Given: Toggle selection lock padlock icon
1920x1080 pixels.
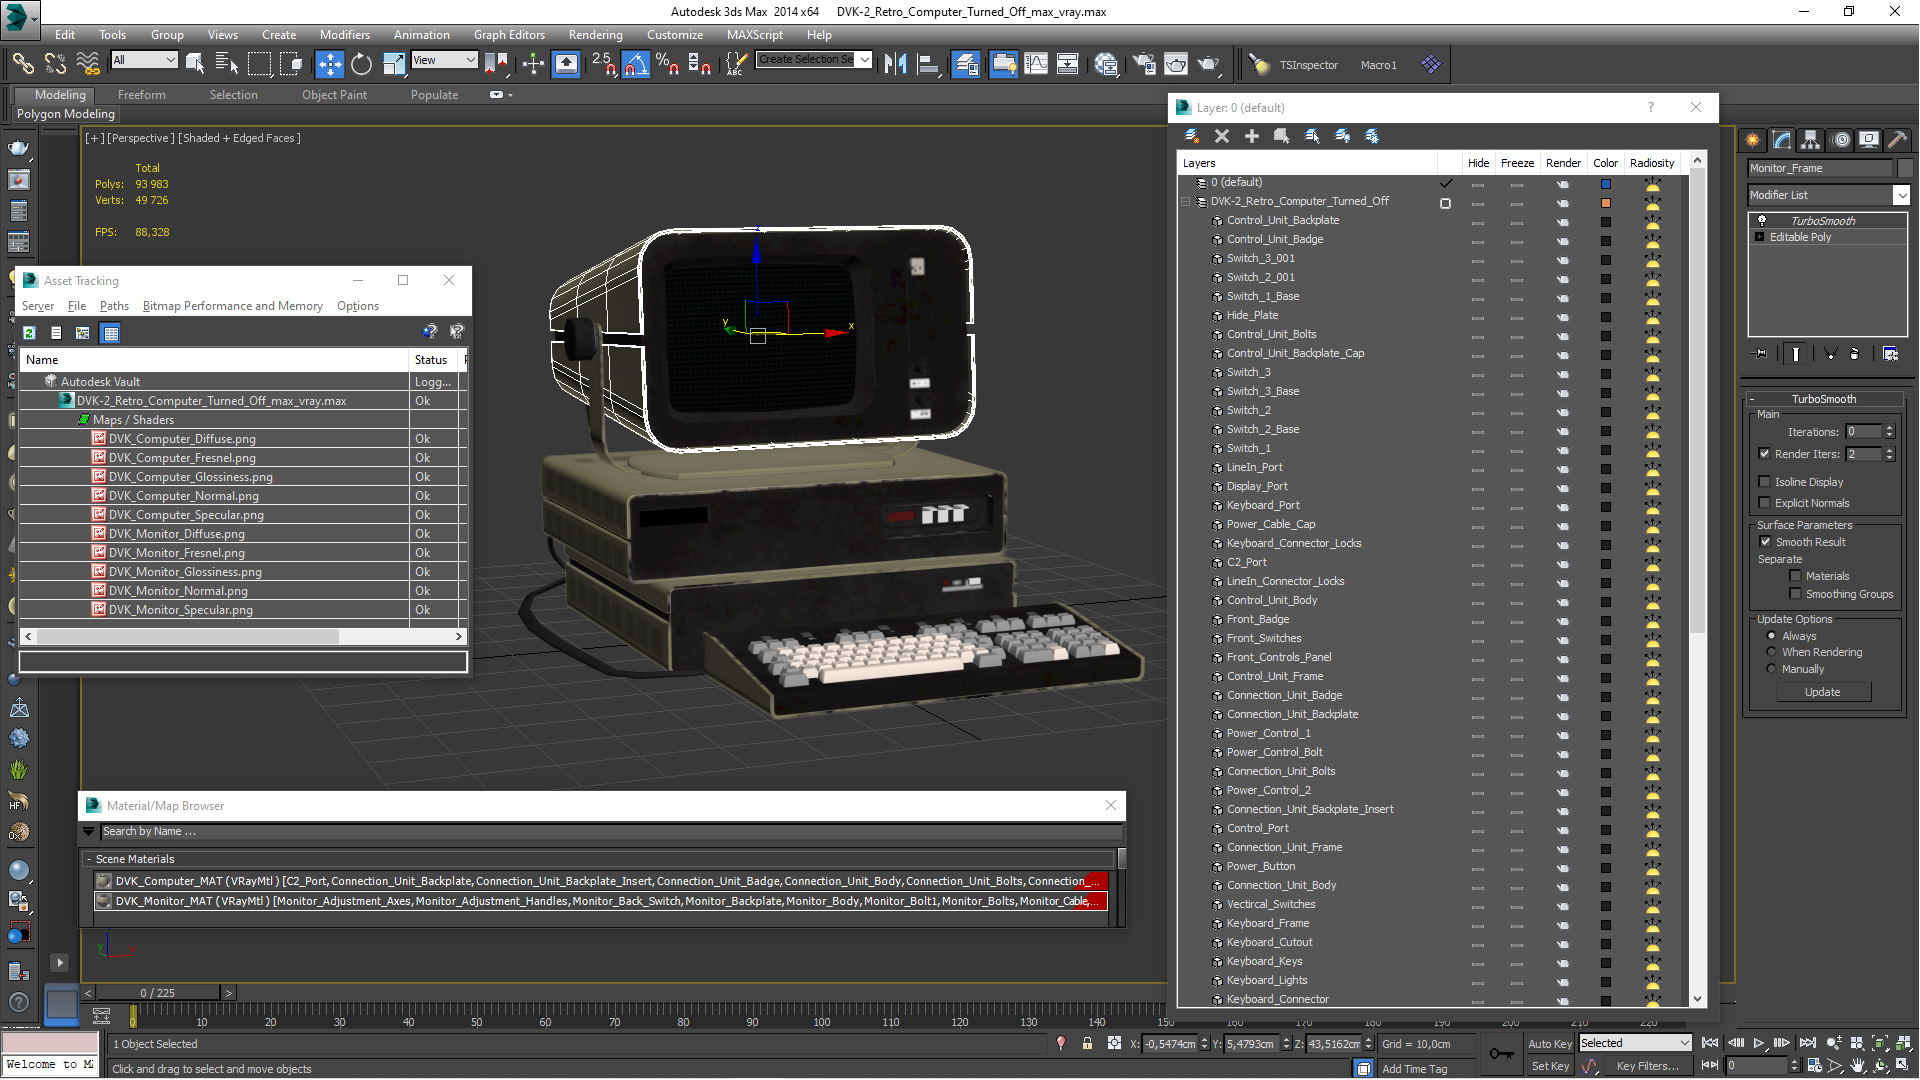Looking at the screenshot, I should 1087,1044.
